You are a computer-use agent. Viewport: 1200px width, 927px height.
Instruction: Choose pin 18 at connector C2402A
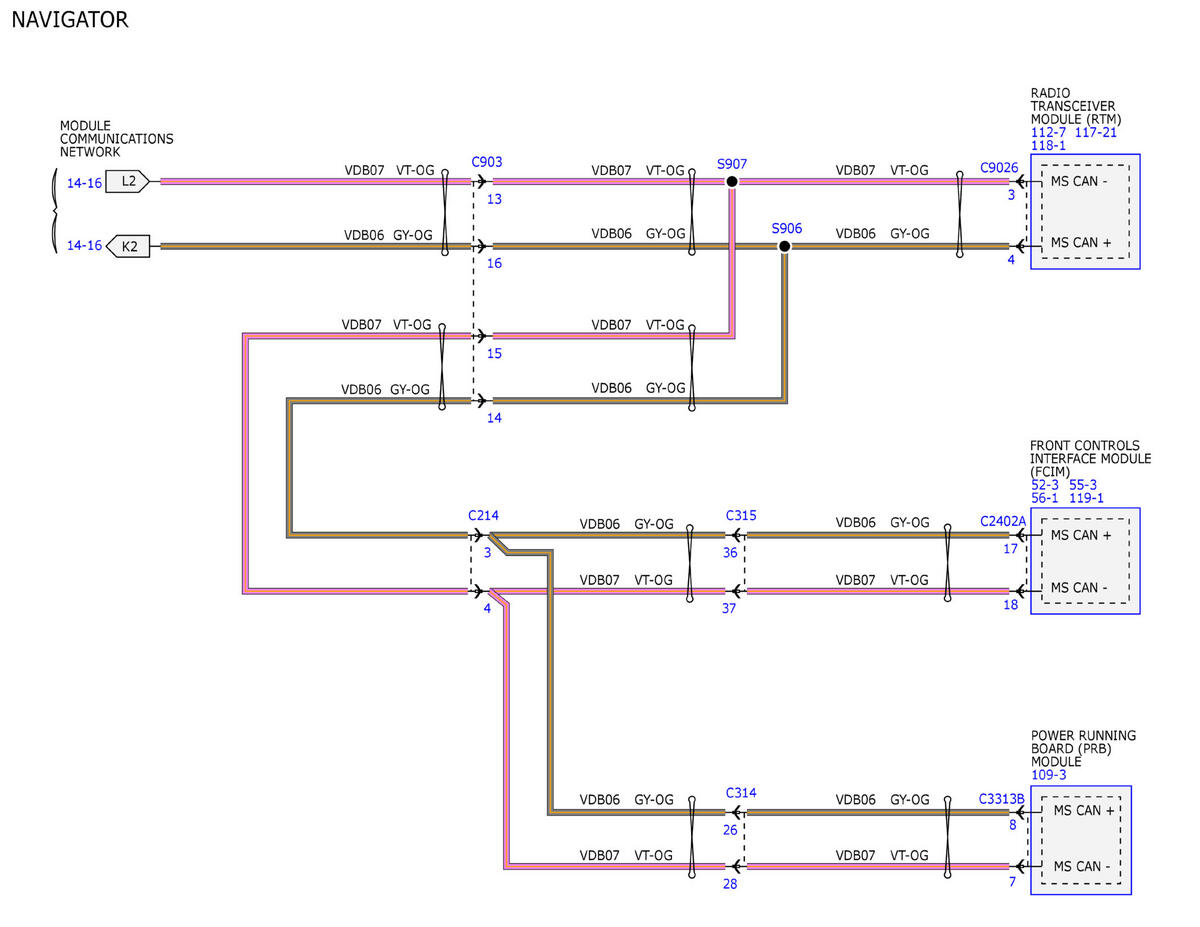click(x=1011, y=605)
